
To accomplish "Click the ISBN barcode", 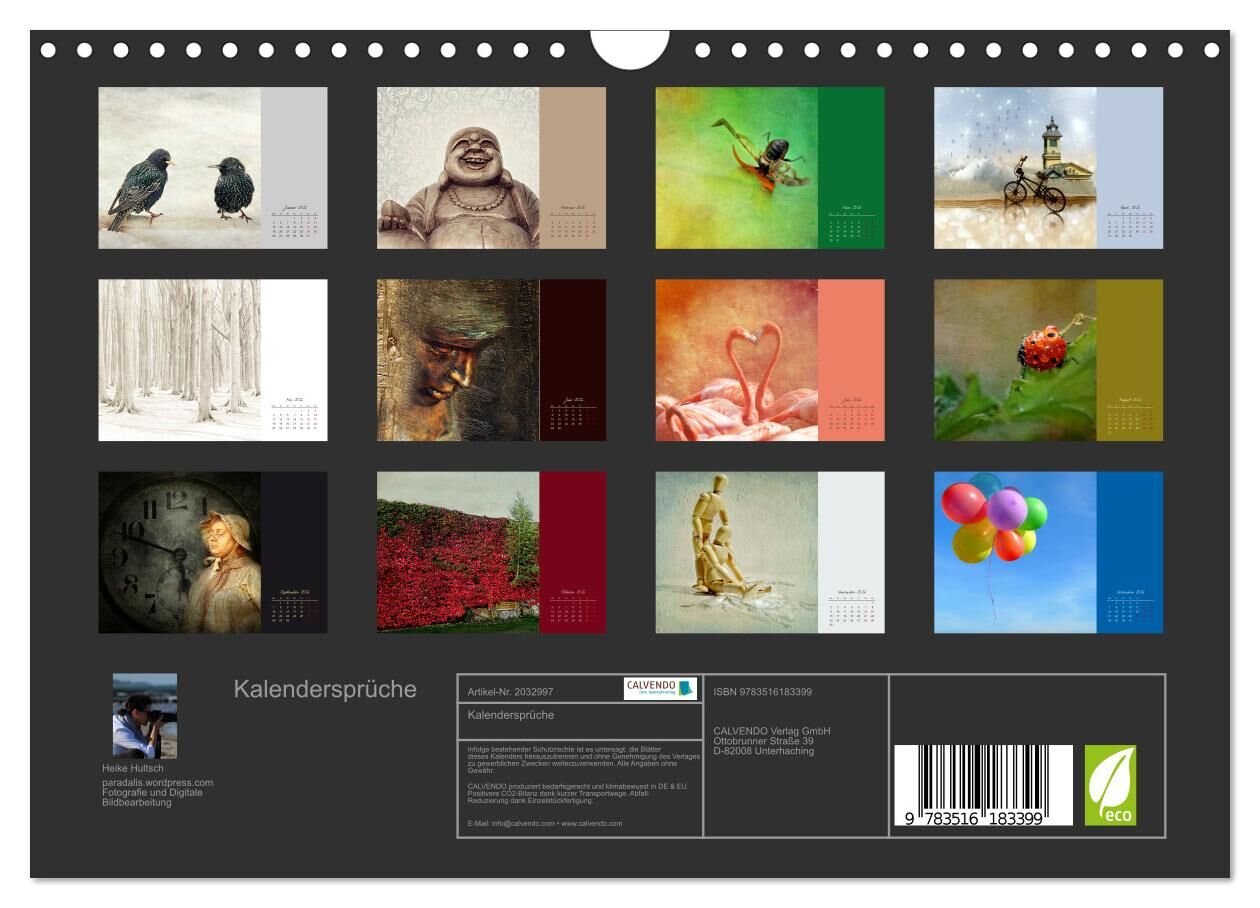I will 982,785.
